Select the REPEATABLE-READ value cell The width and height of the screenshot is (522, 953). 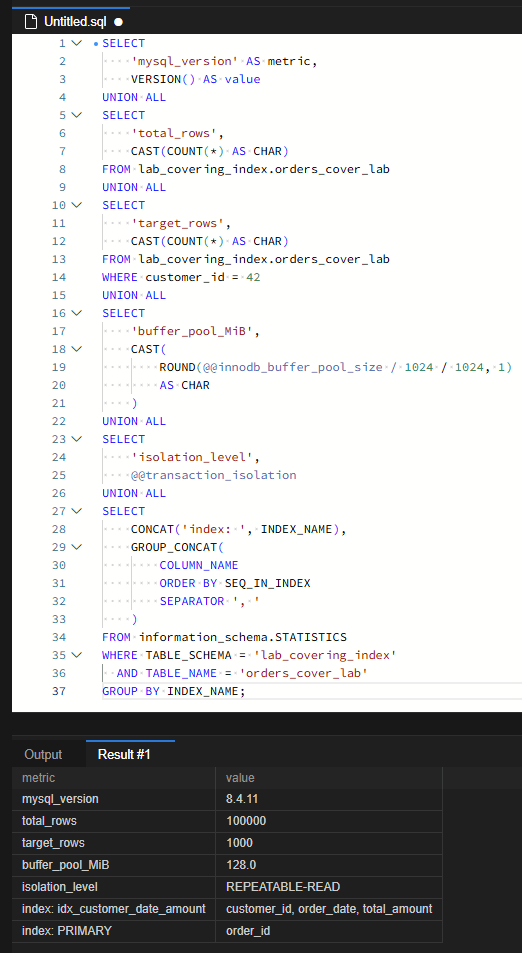(329, 887)
